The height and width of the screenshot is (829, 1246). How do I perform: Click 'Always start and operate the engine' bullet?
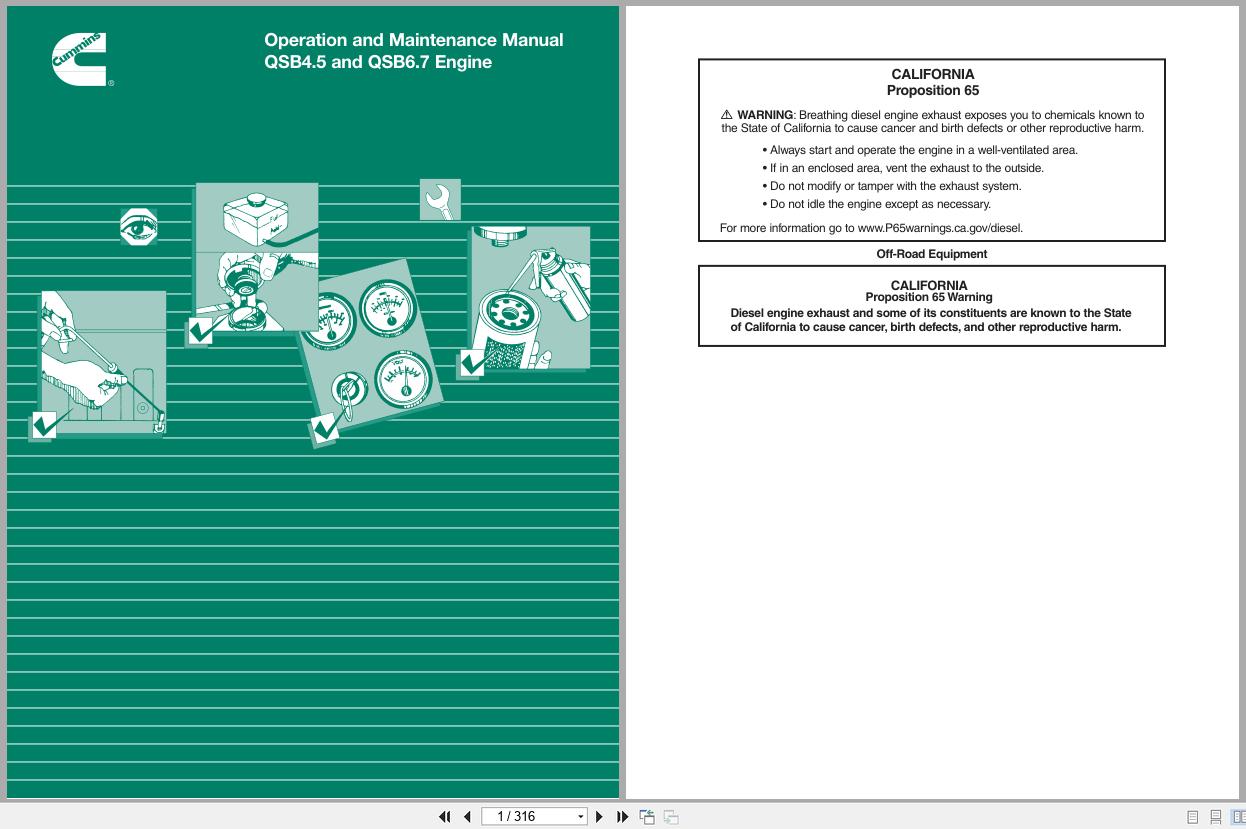pyautogui.click(x=920, y=150)
